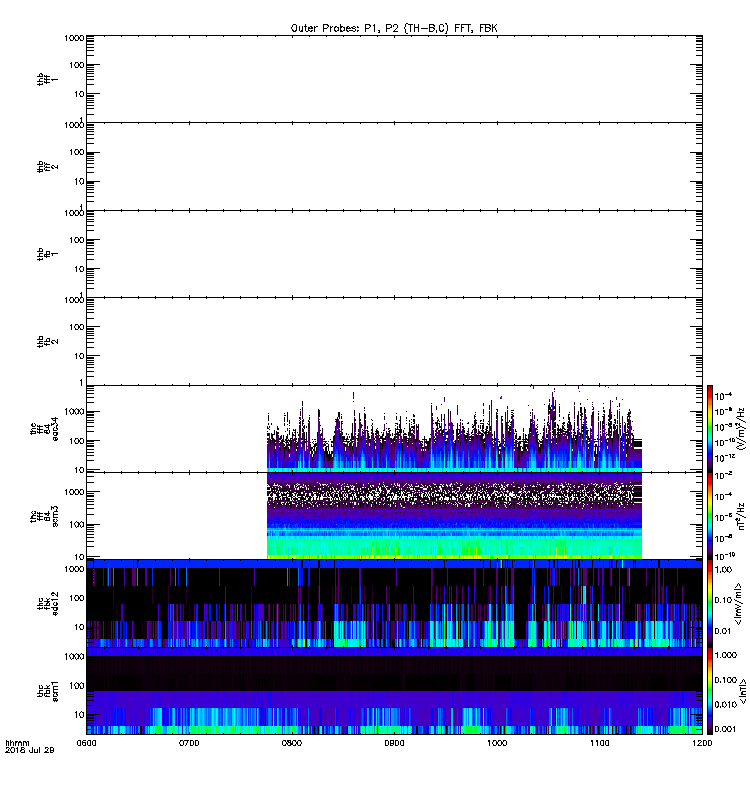
Task: Click the 100 y-axis tick of the scm1 panel
Action: click(77, 686)
